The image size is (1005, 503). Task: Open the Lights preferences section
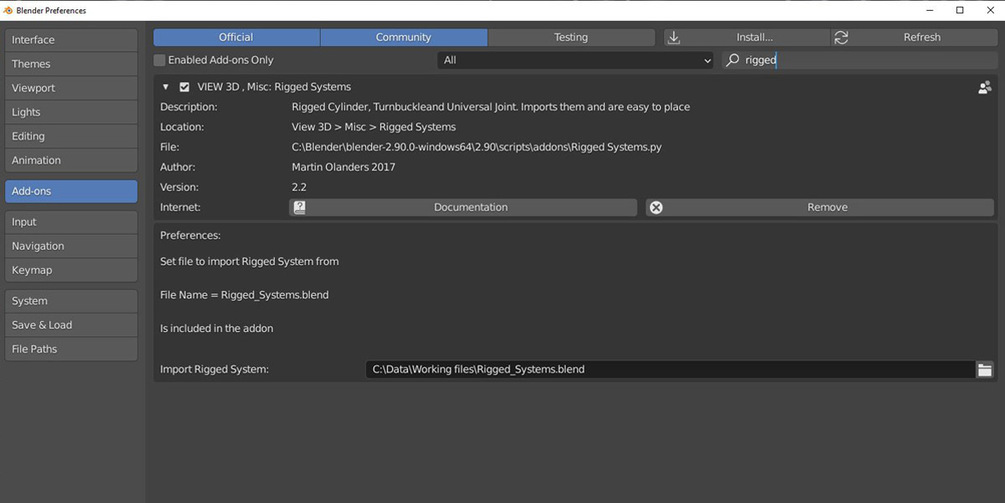[x=71, y=112]
